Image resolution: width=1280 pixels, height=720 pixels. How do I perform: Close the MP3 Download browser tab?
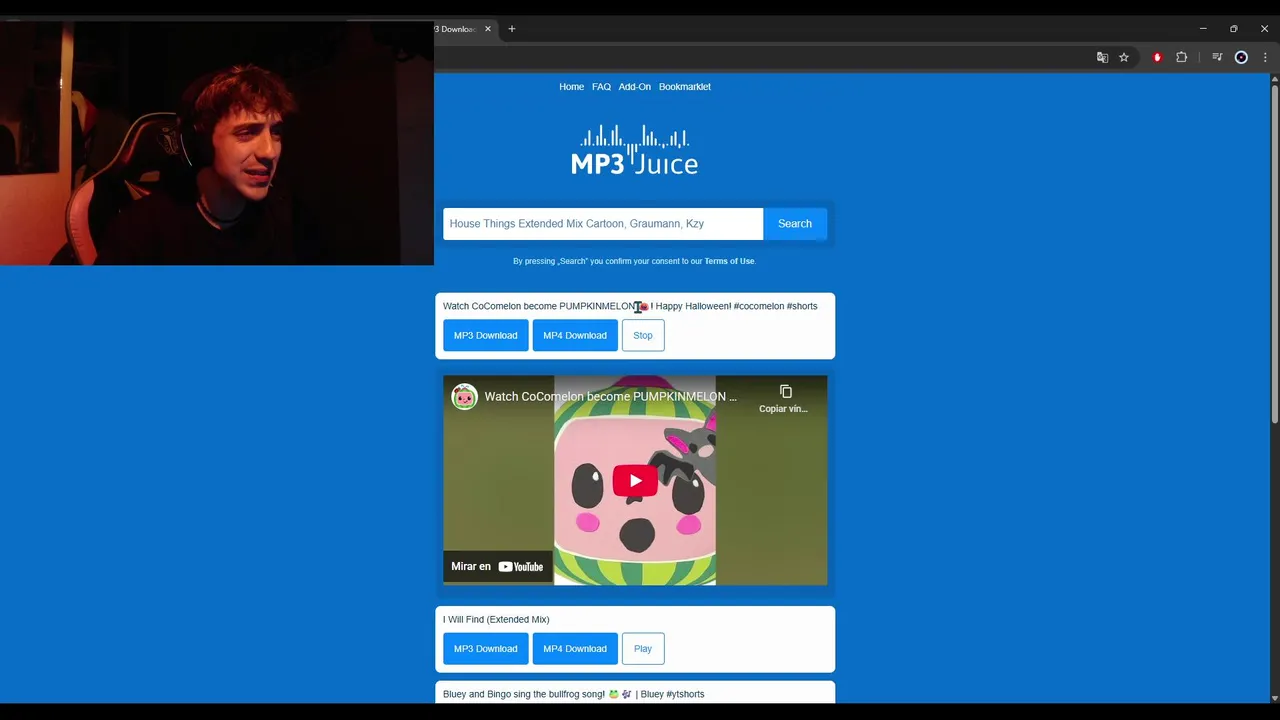(488, 29)
